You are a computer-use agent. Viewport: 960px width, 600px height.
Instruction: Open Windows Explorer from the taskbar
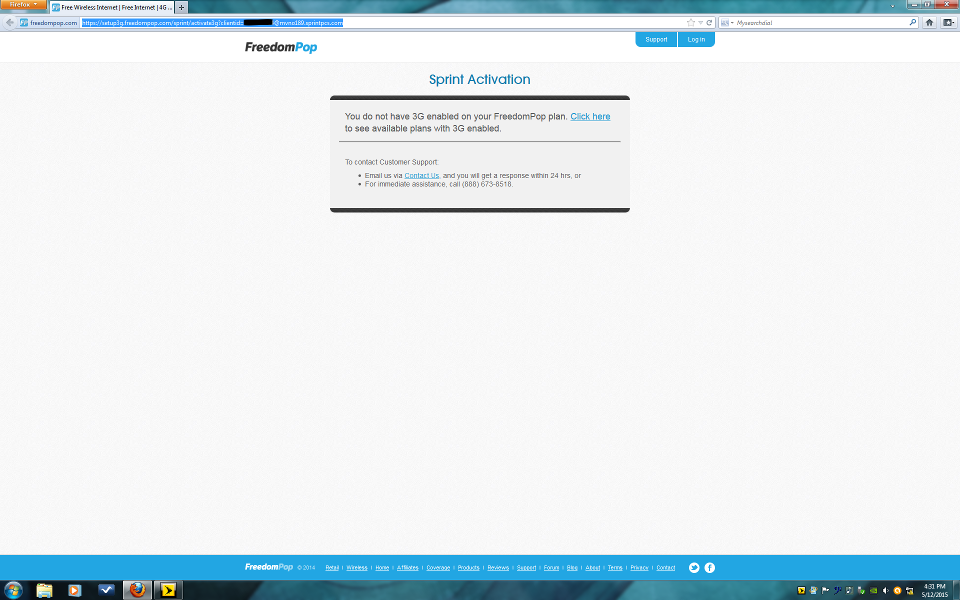pyautogui.click(x=44, y=590)
